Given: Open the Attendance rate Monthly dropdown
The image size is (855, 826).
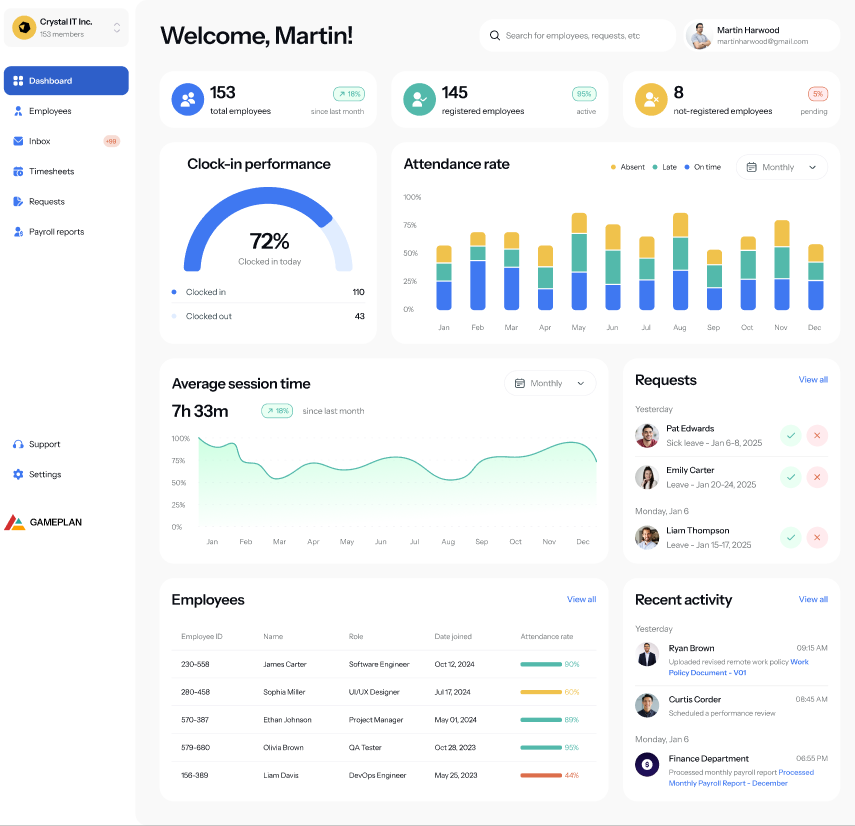Looking at the screenshot, I should tap(782, 167).
